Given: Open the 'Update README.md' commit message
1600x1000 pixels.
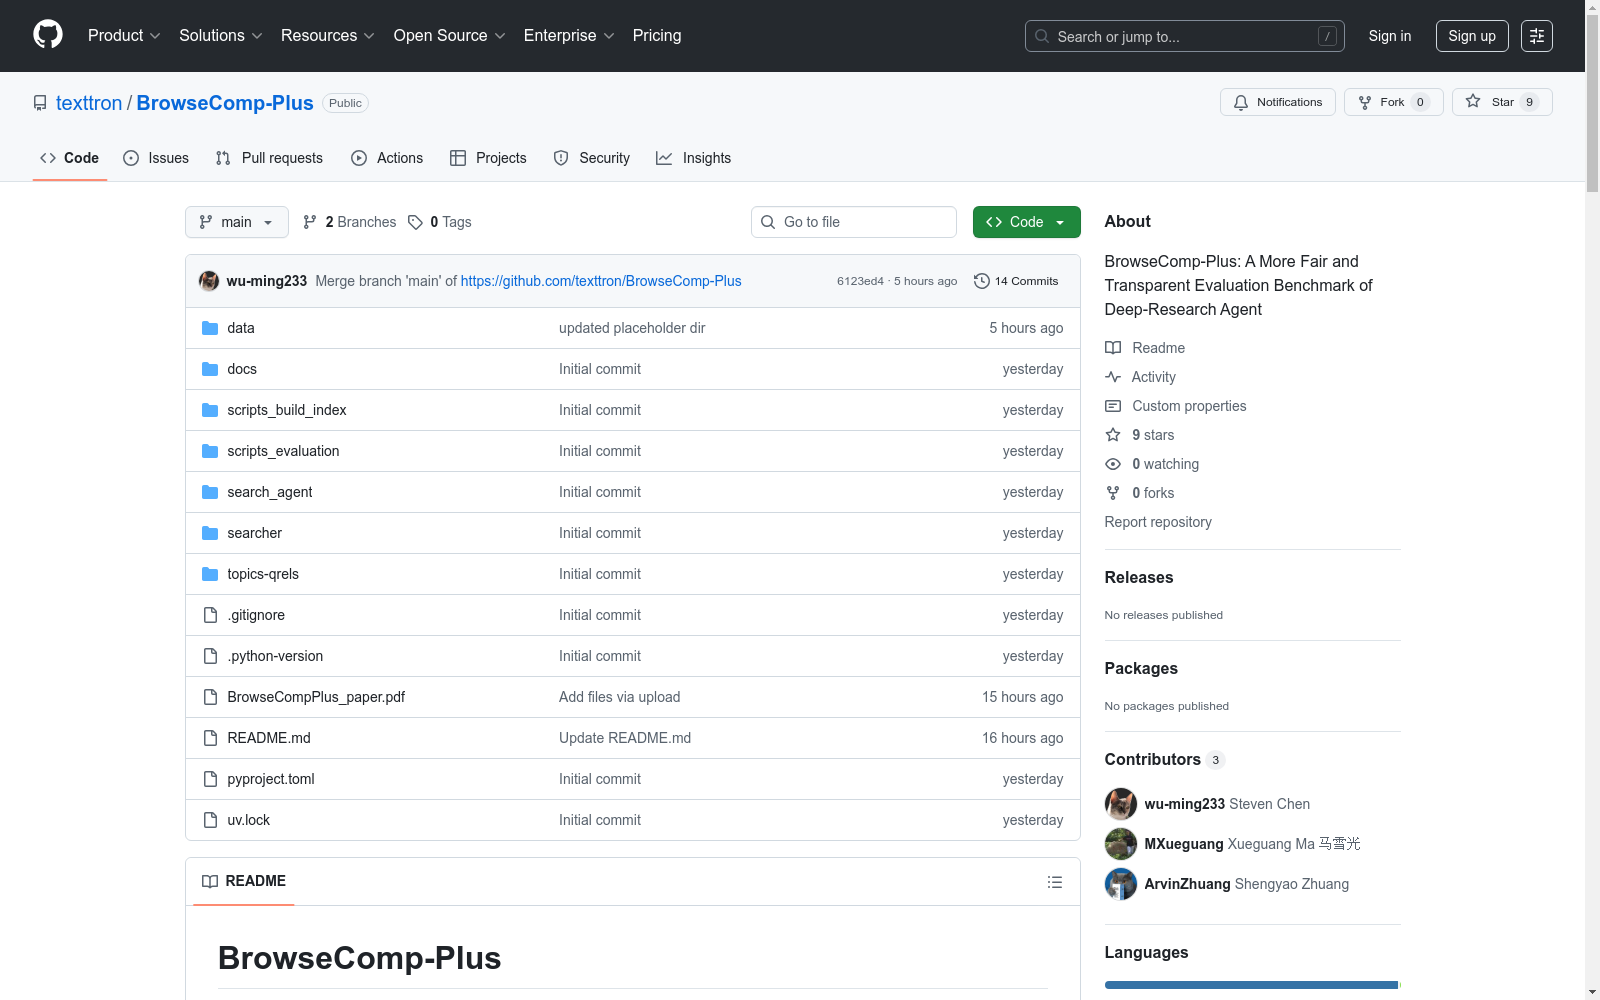Looking at the screenshot, I should 625,738.
